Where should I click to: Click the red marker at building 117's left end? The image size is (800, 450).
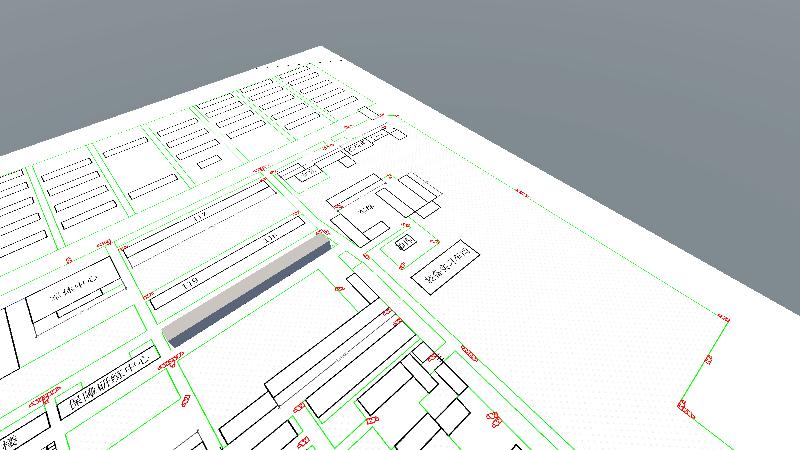pos(121,246)
